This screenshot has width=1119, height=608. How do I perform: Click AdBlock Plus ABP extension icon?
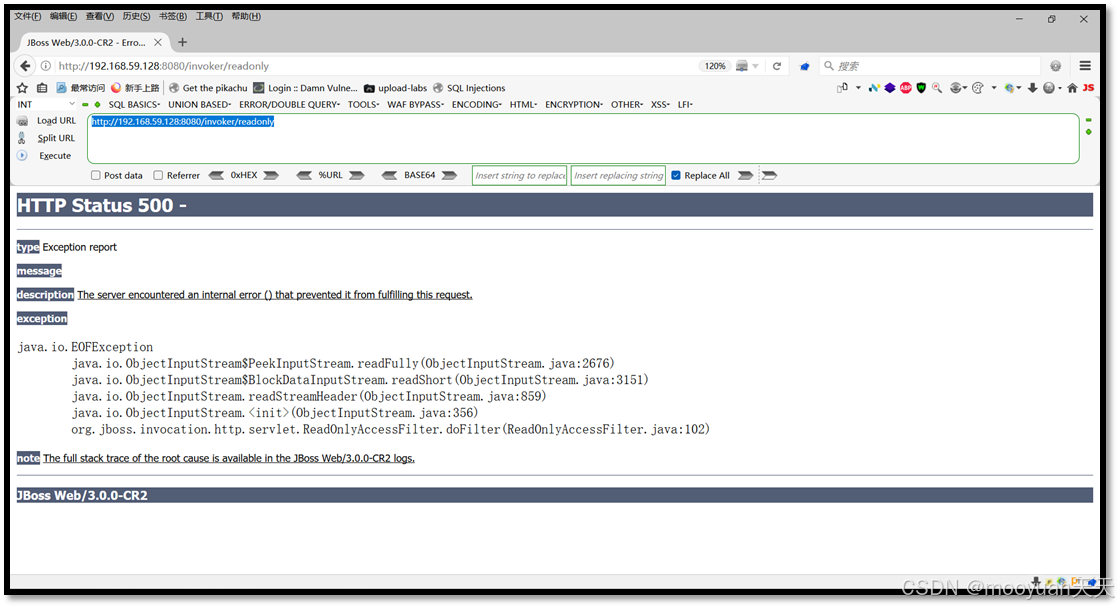tap(906, 88)
